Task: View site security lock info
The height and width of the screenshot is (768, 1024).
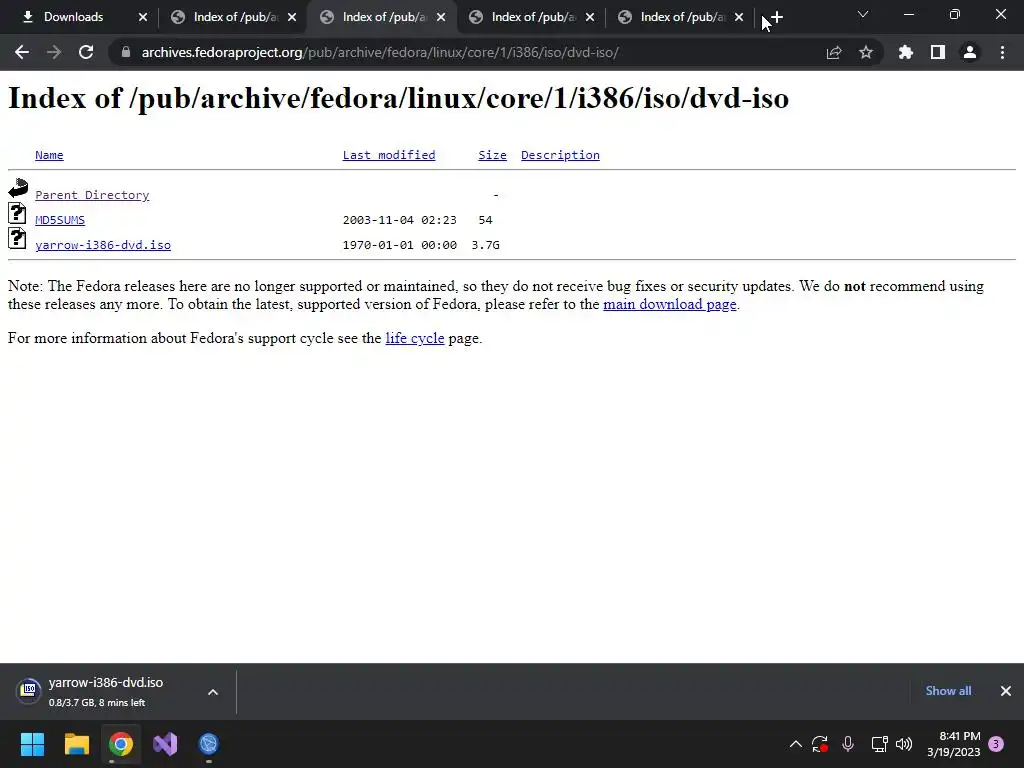Action: [126, 52]
